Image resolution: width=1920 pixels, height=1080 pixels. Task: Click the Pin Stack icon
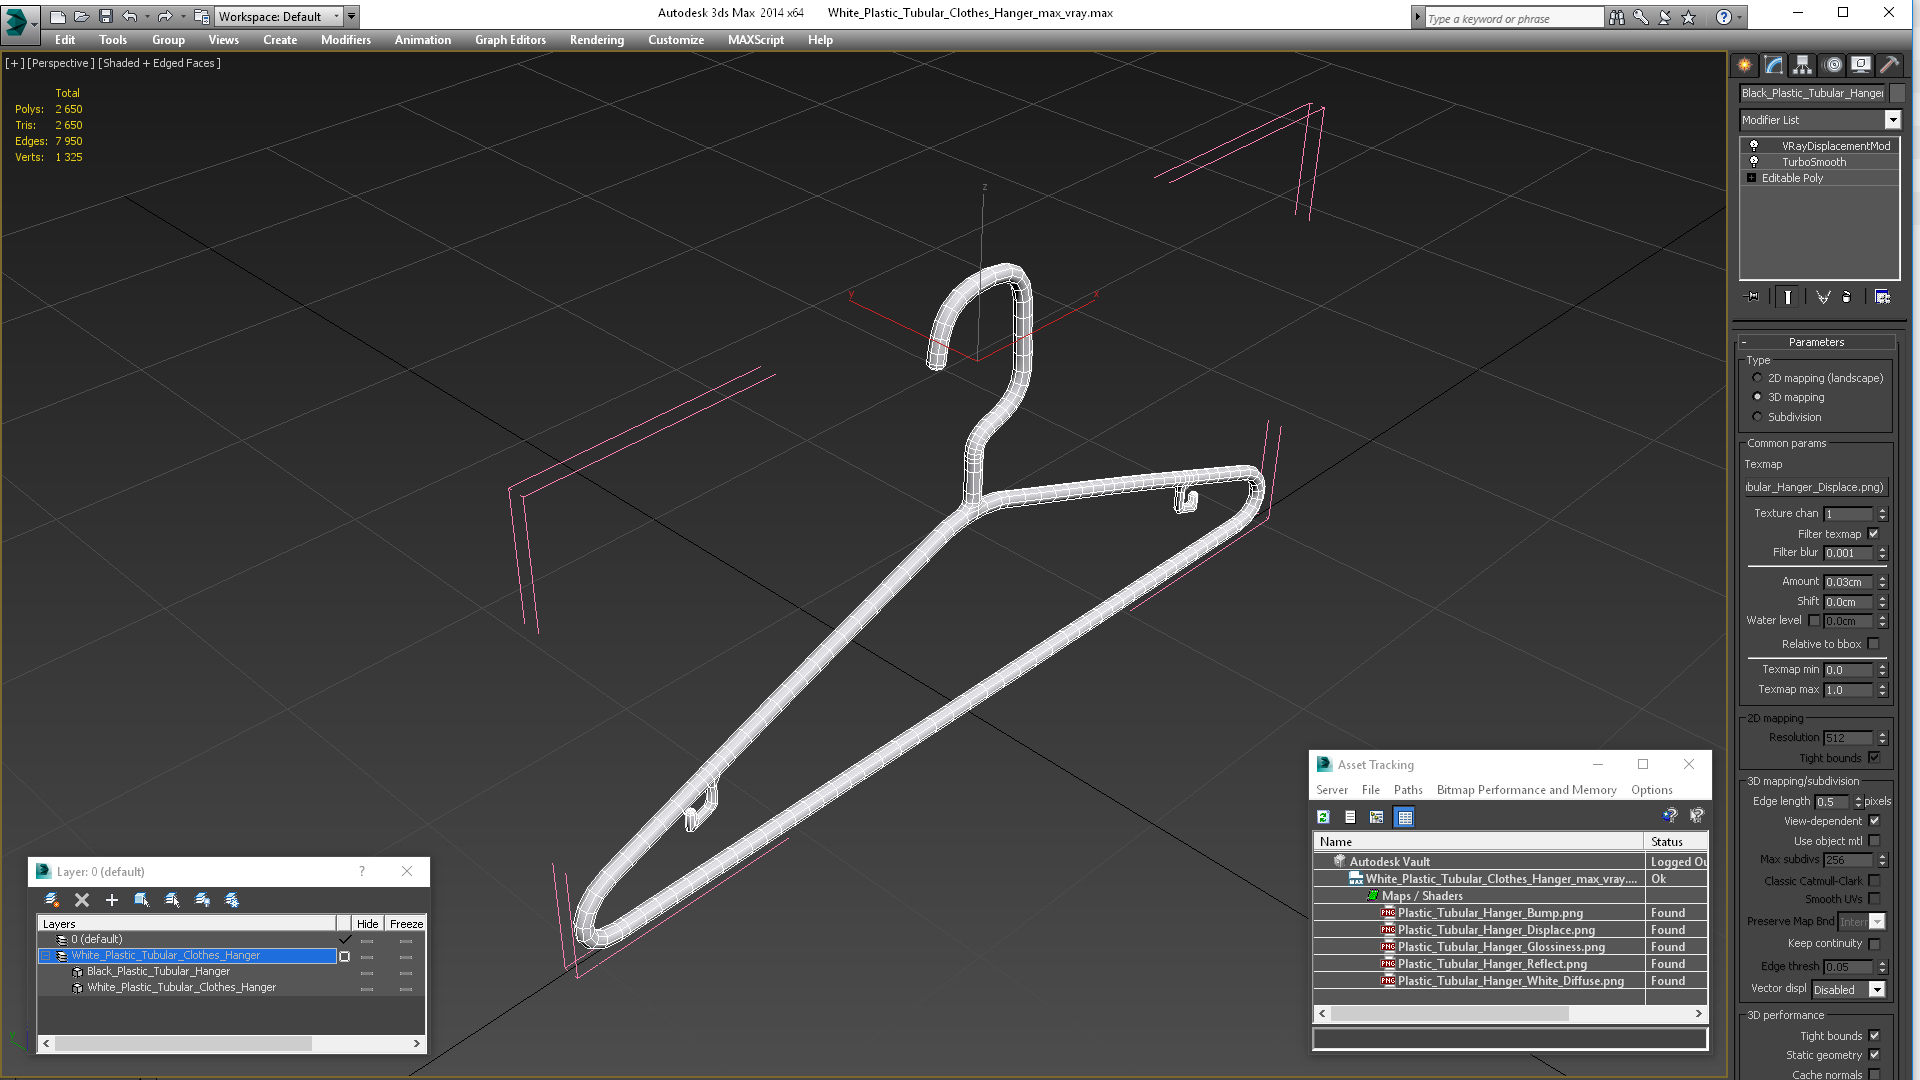pyautogui.click(x=1752, y=297)
